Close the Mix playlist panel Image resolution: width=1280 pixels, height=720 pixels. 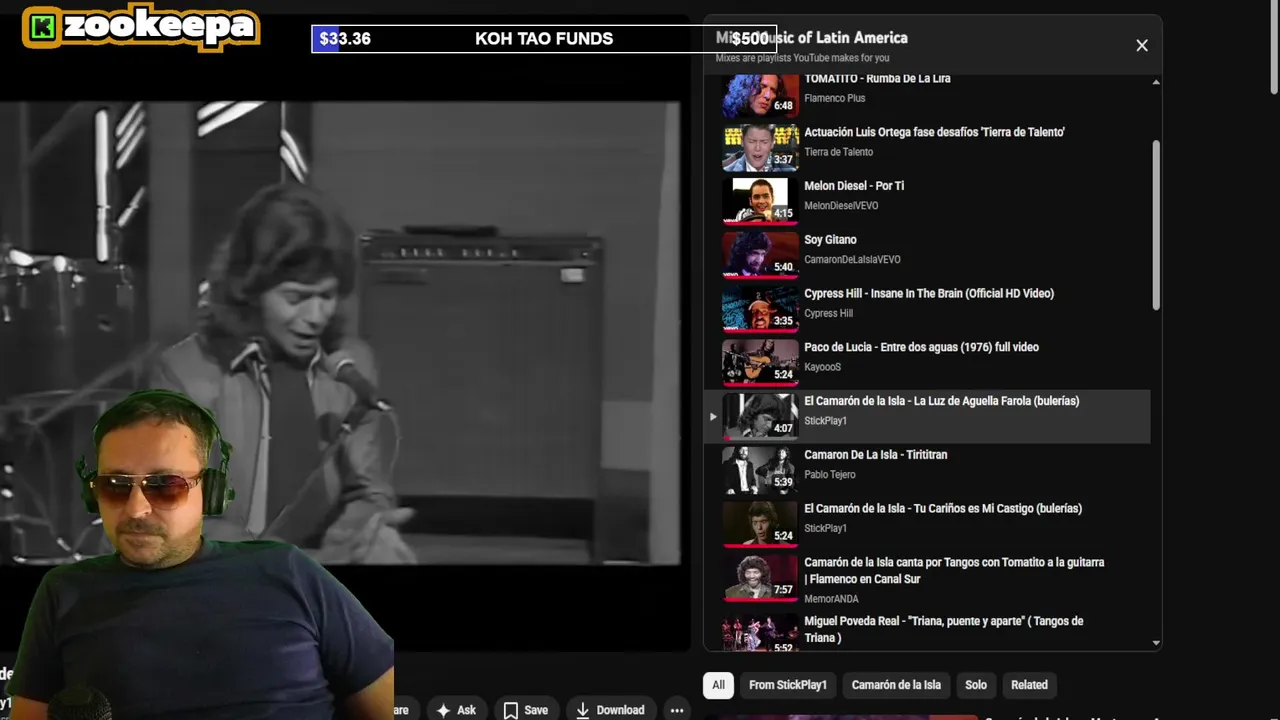click(1142, 45)
